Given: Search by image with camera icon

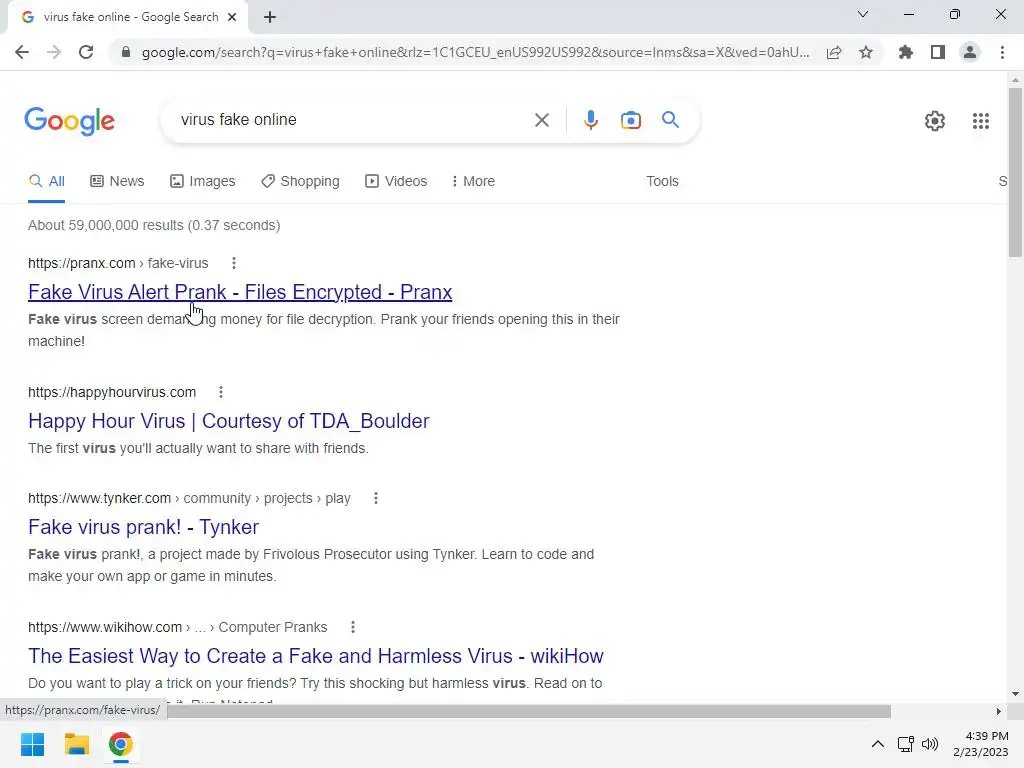Looking at the screenshot, I should click(631, 120).
